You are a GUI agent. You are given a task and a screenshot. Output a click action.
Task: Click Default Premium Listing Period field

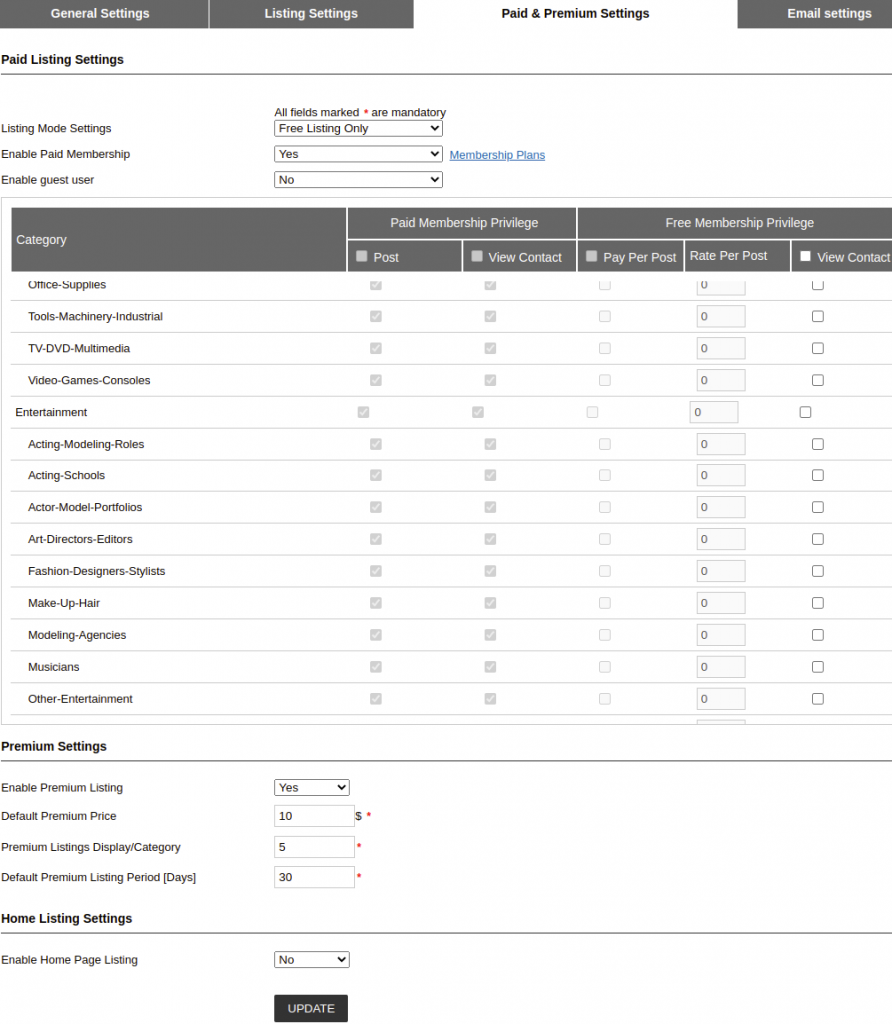pos(314,878)
